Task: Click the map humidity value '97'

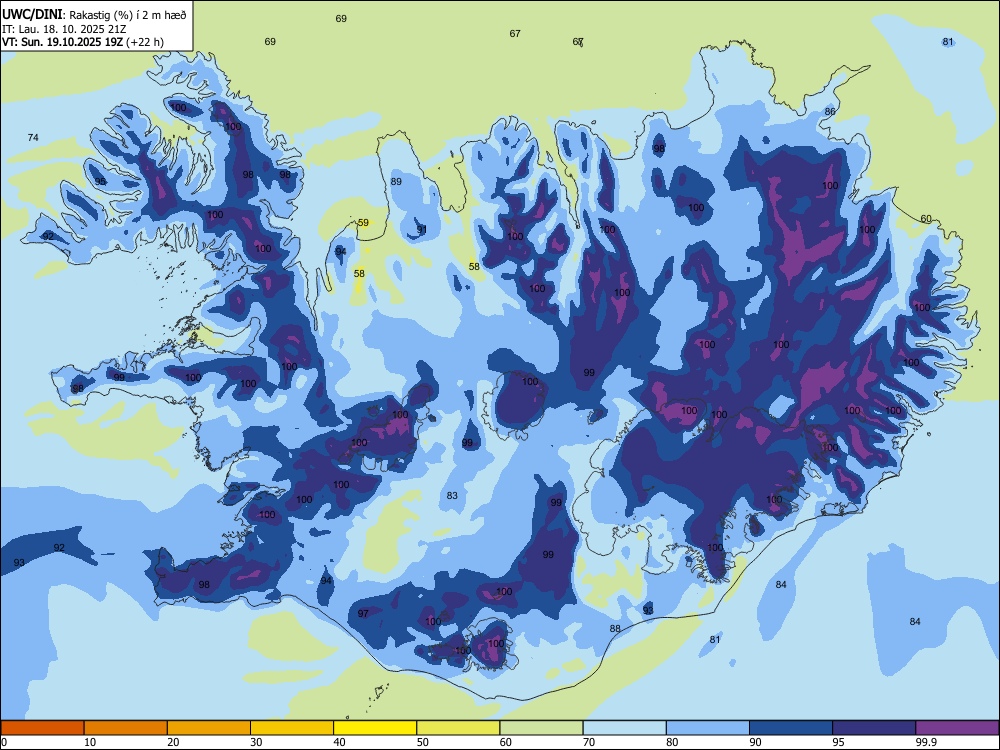Action: coord(363,614)
